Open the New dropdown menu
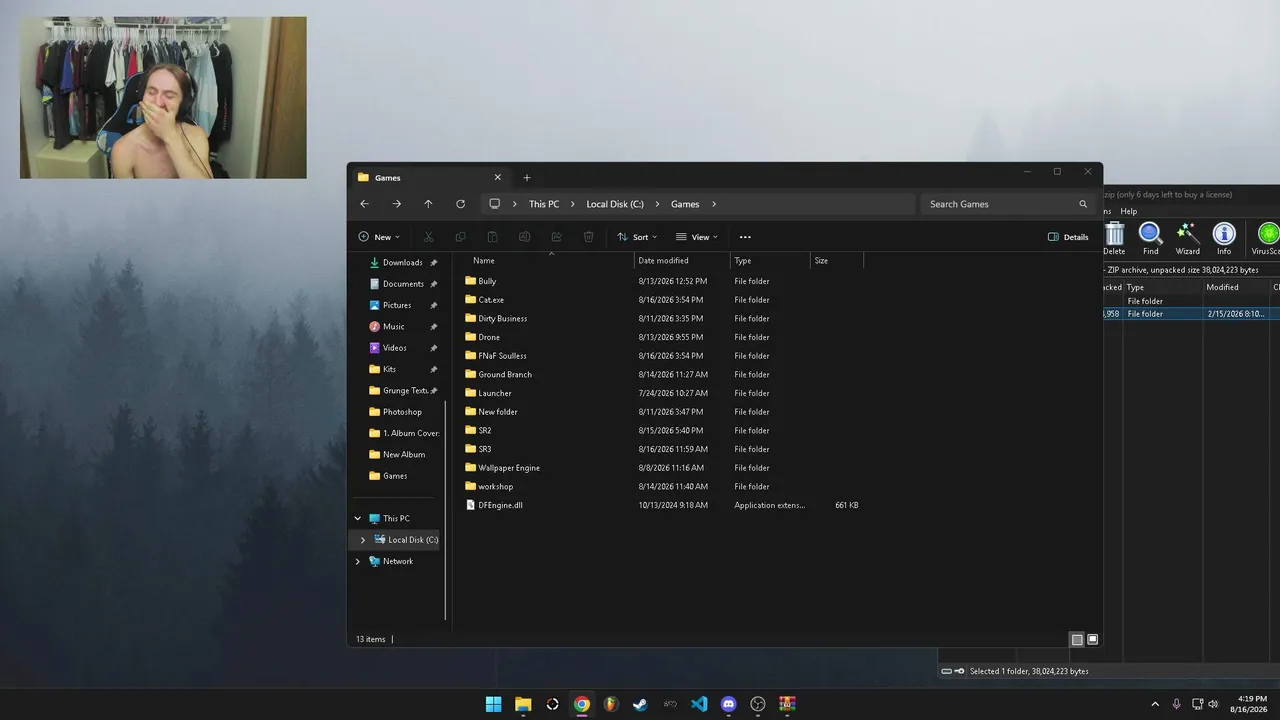The width and height of the screenshot is (1280, 720). point(379,237)
